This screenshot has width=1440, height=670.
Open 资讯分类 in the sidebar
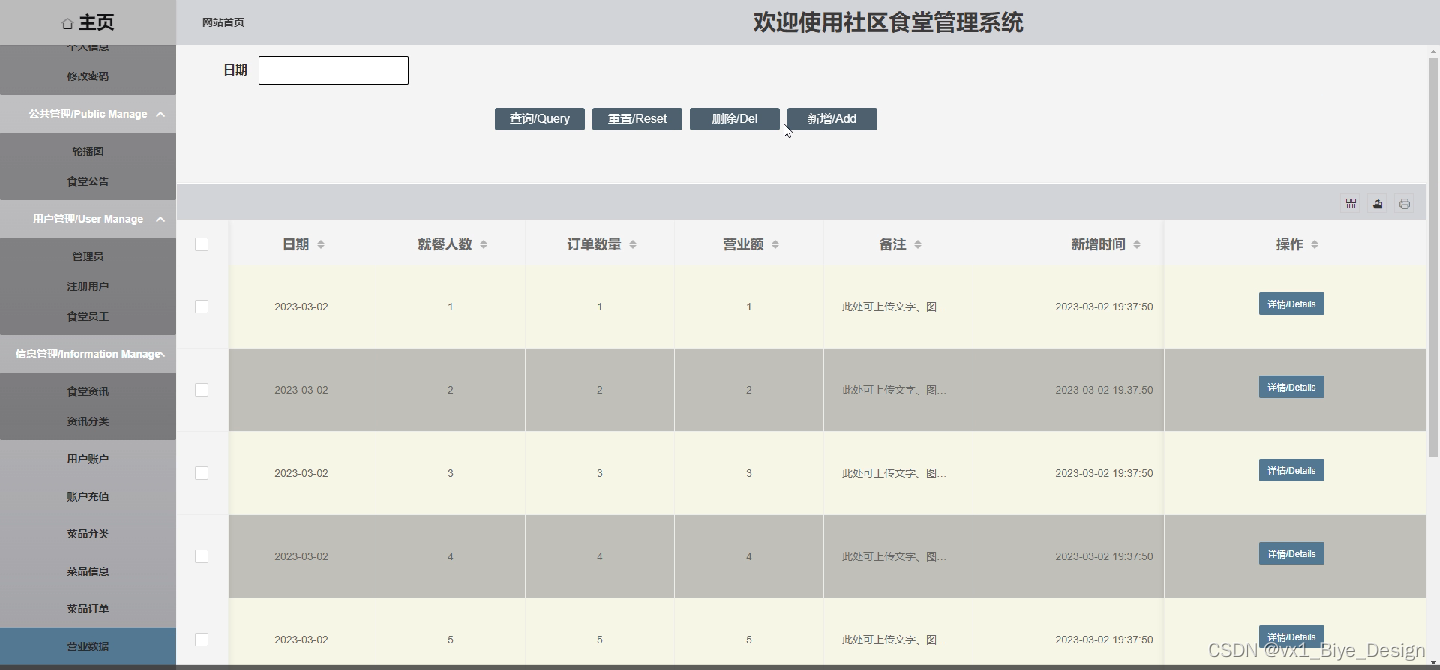click(x=88, y=422)
